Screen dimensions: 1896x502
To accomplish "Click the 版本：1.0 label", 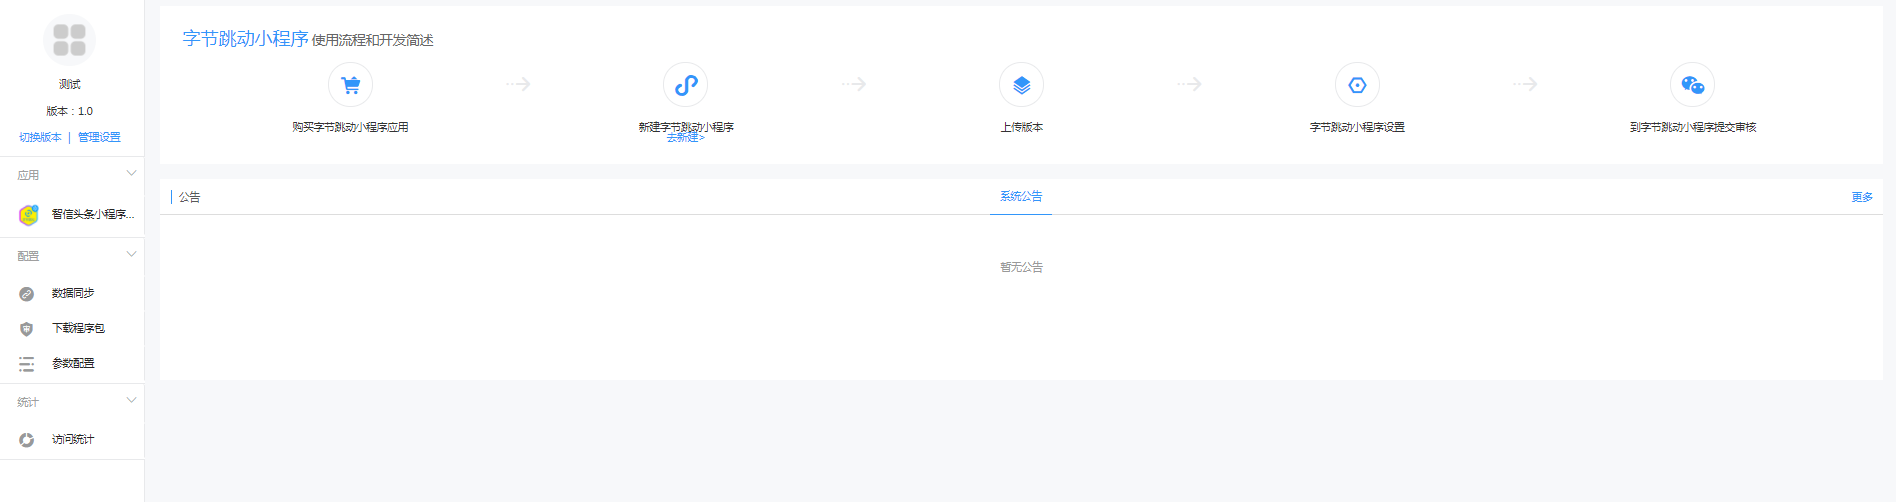I will click(69, 111).
